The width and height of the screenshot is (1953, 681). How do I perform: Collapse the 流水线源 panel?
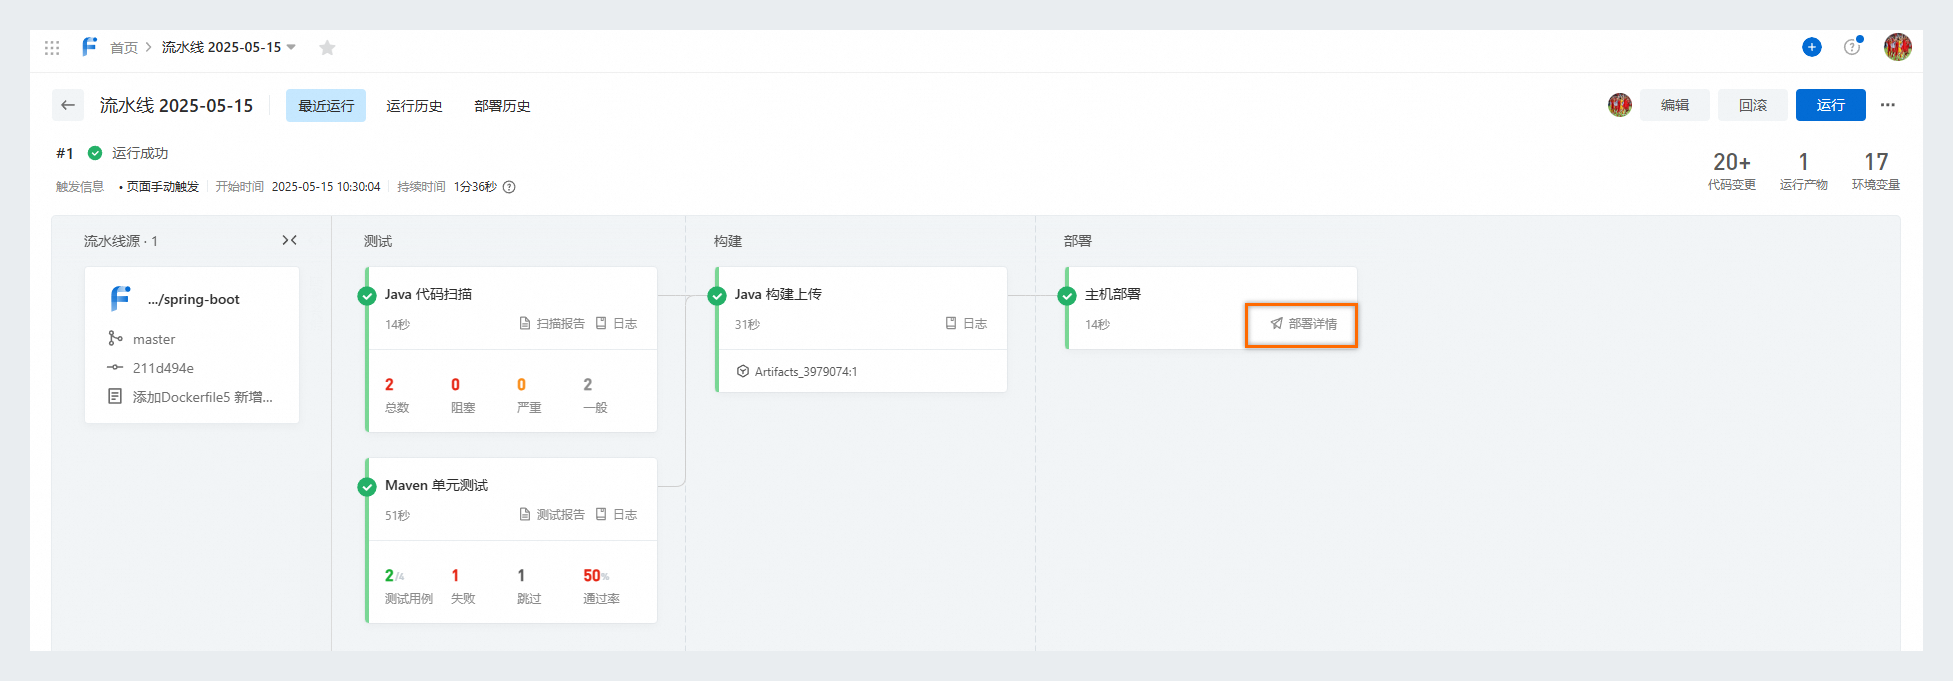coord(289,240)
